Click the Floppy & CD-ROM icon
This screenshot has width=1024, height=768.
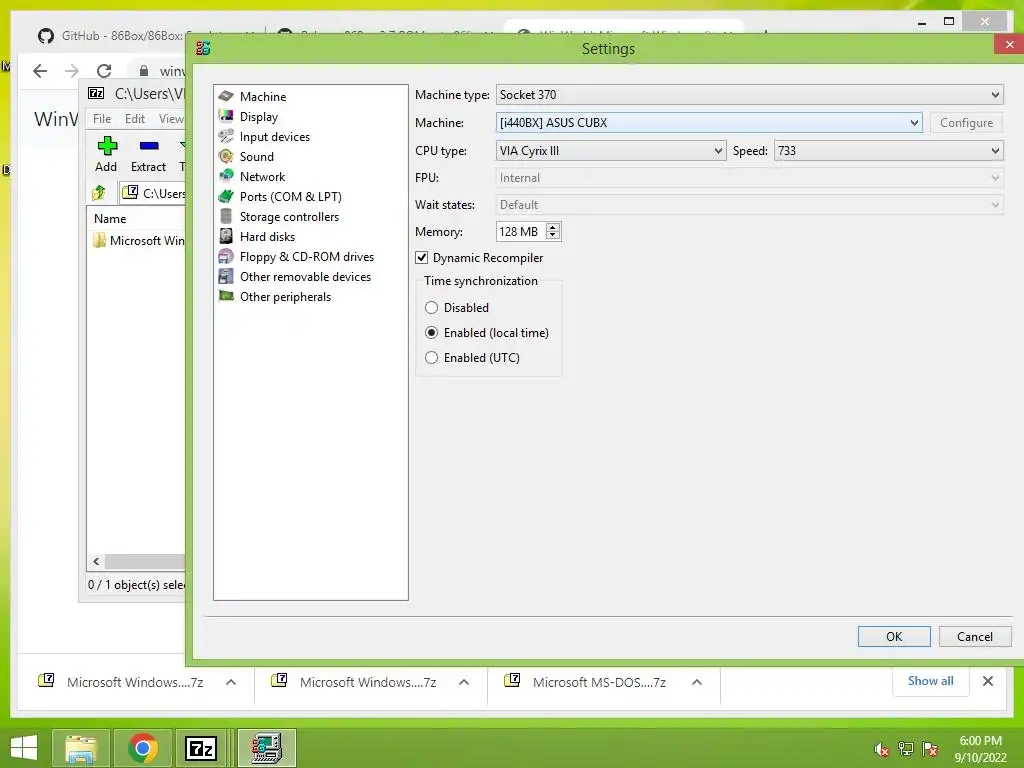click(x=226, y=256)
